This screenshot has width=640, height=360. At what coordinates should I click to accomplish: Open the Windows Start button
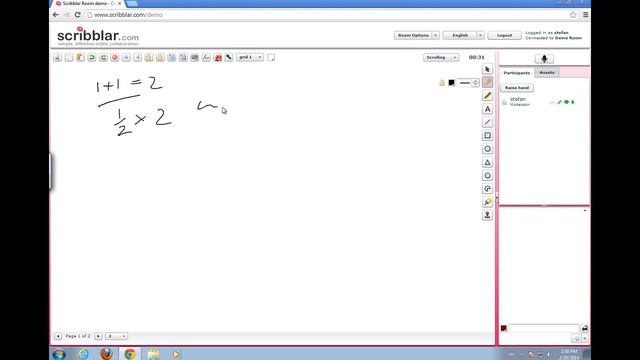click(x=59, y=354)
